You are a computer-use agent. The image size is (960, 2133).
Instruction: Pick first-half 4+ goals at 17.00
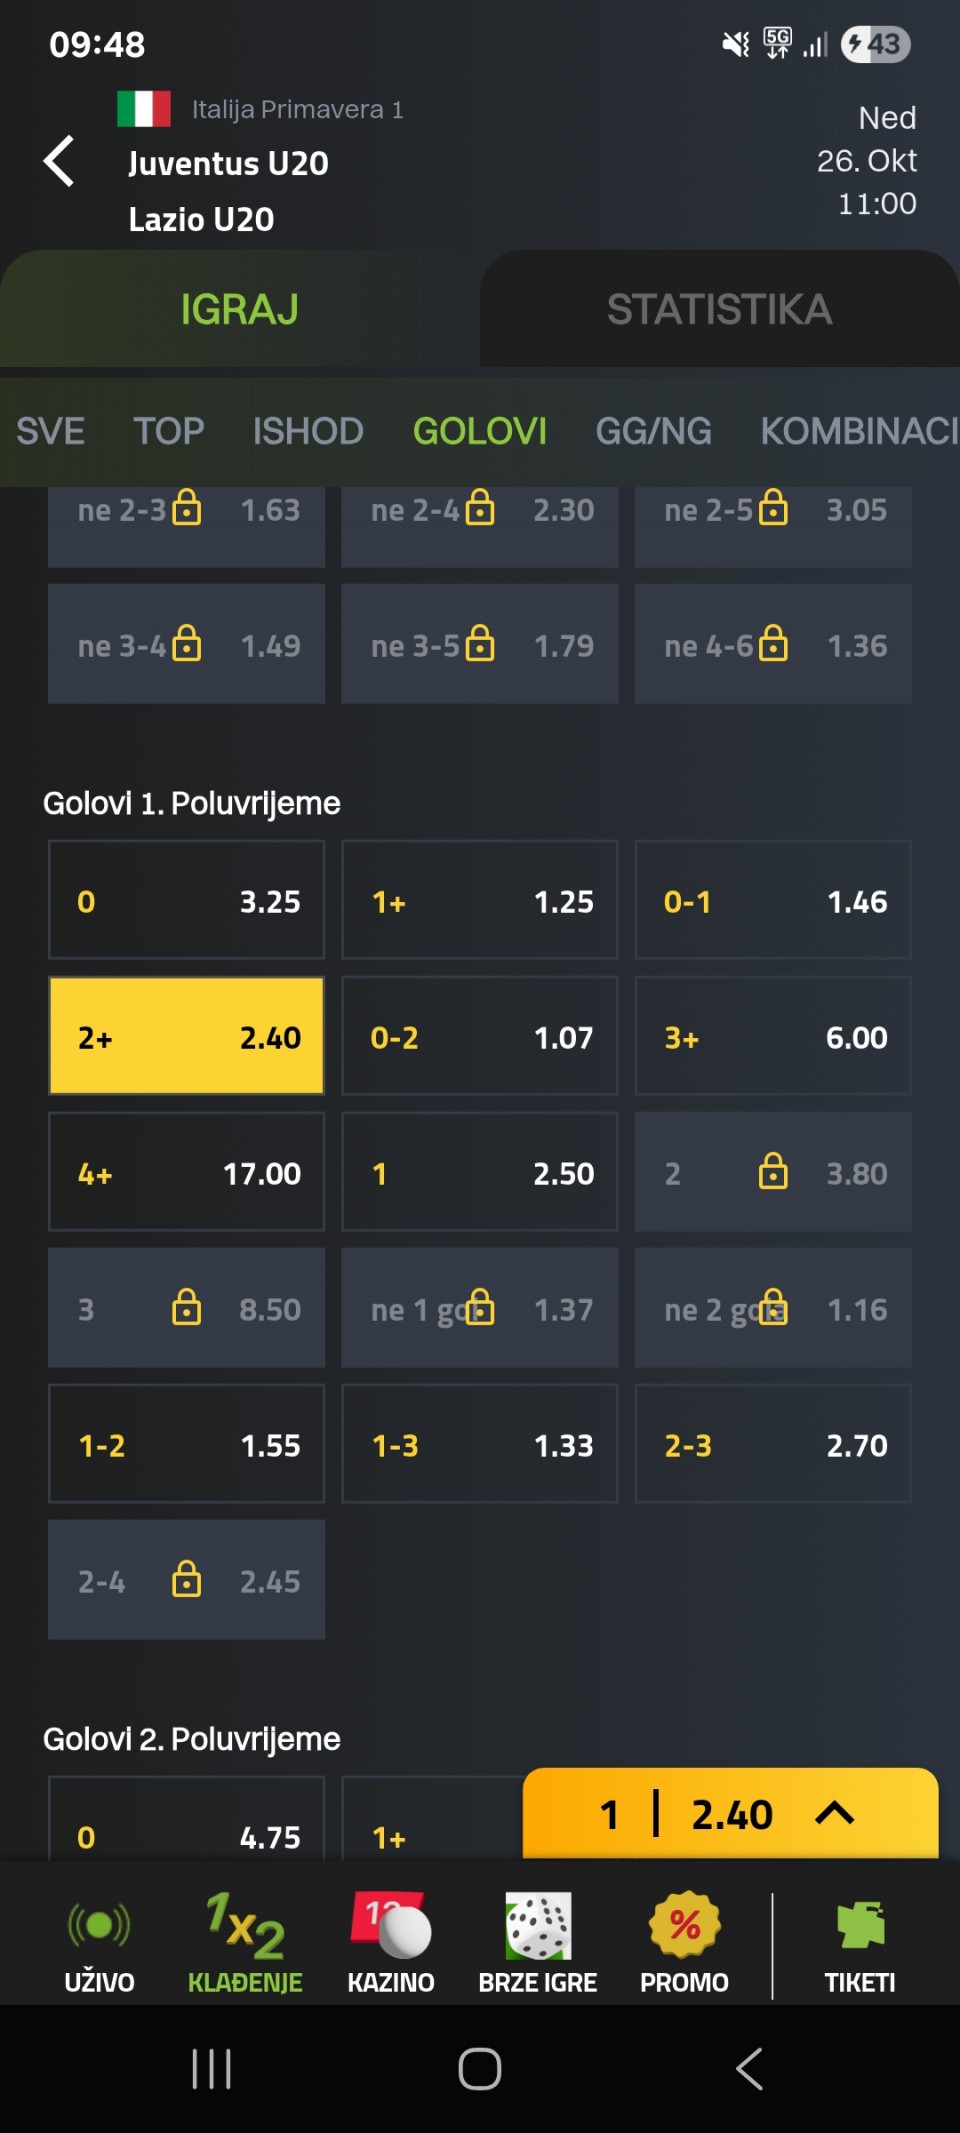[187, 1172]
